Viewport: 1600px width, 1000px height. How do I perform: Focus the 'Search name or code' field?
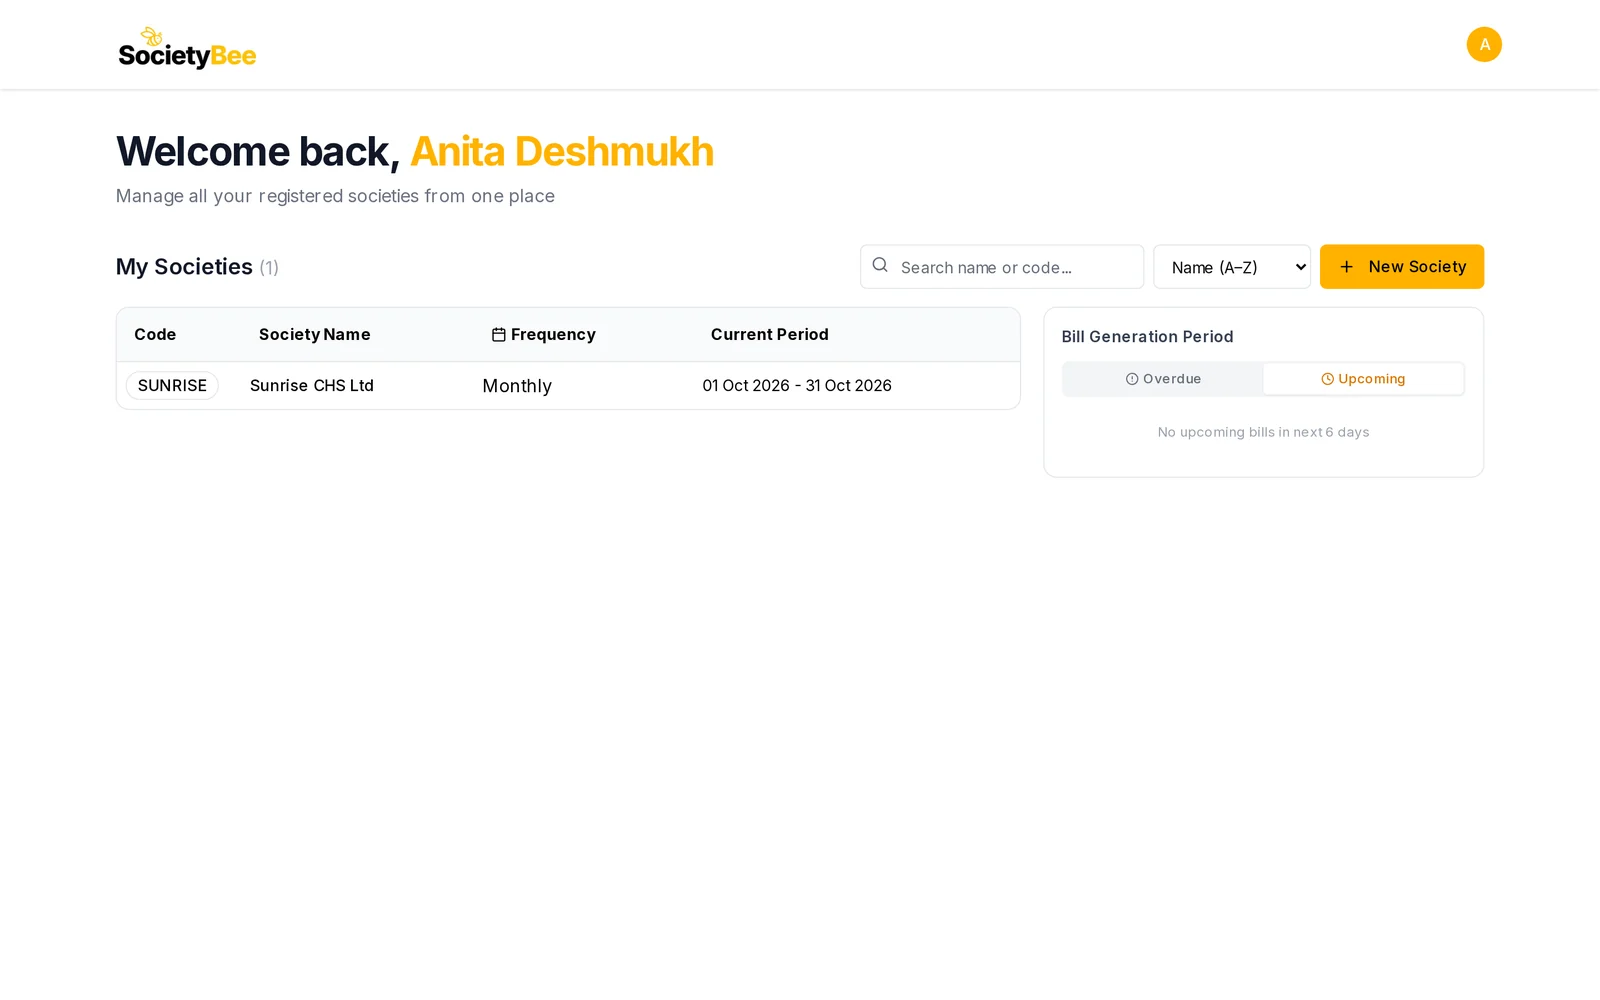click(x=1002, y=267)
